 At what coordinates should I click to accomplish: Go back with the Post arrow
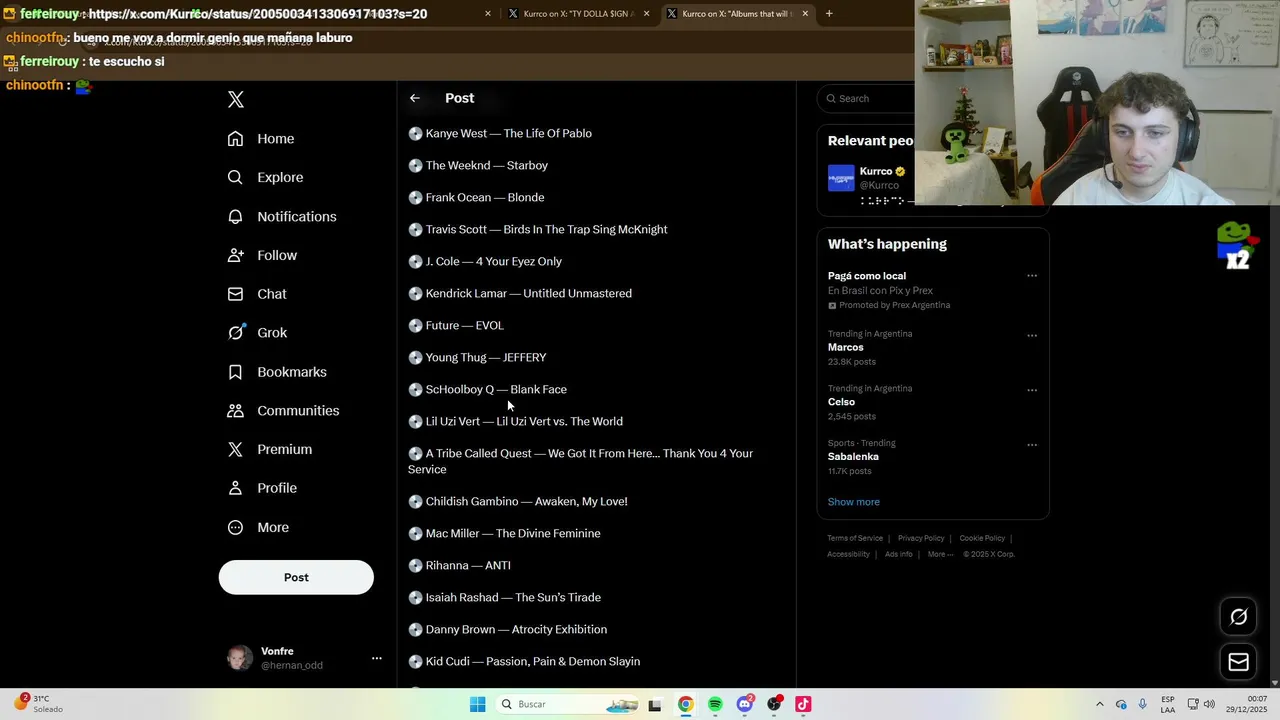(x=415, y=98)
